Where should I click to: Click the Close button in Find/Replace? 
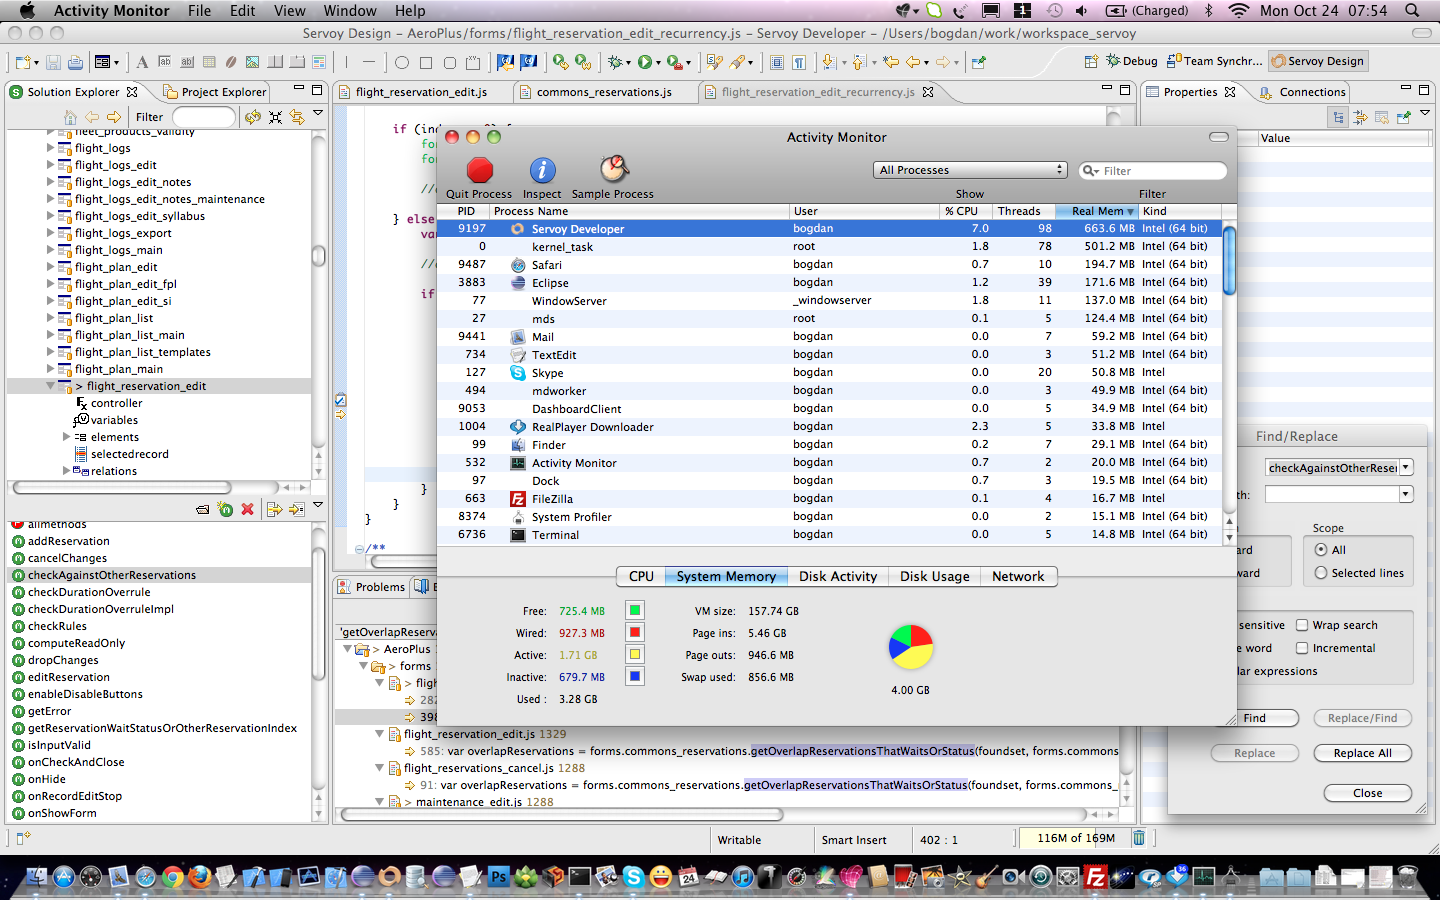1367,793
